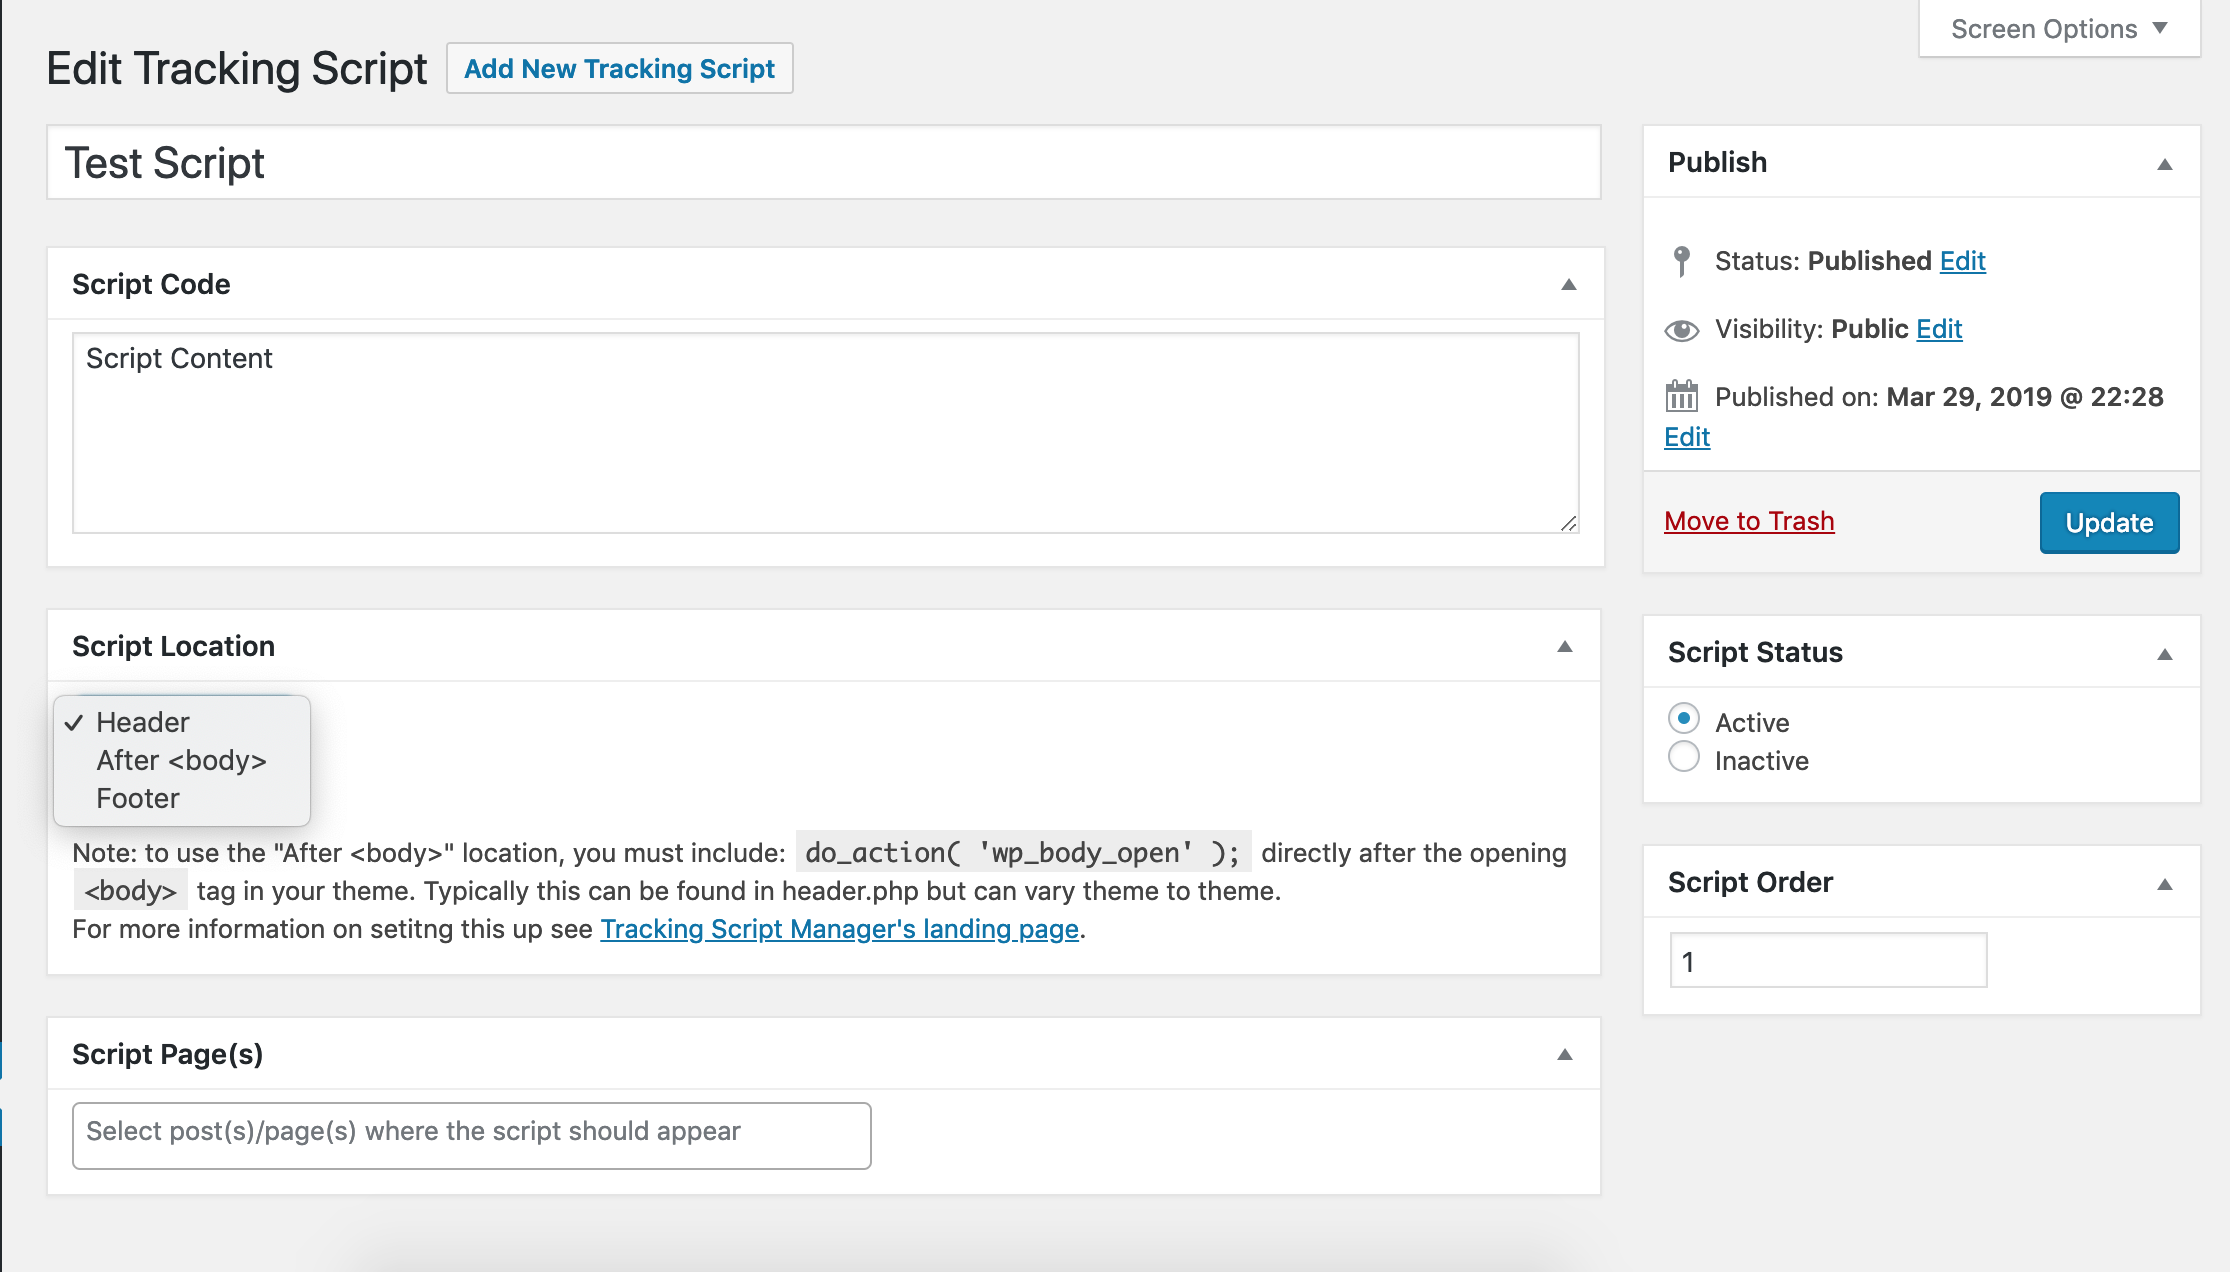Click the do_action( 'wp_body_open' ); code snippet
Screen dimensions: 2230x1272
tap(1022, 853)
